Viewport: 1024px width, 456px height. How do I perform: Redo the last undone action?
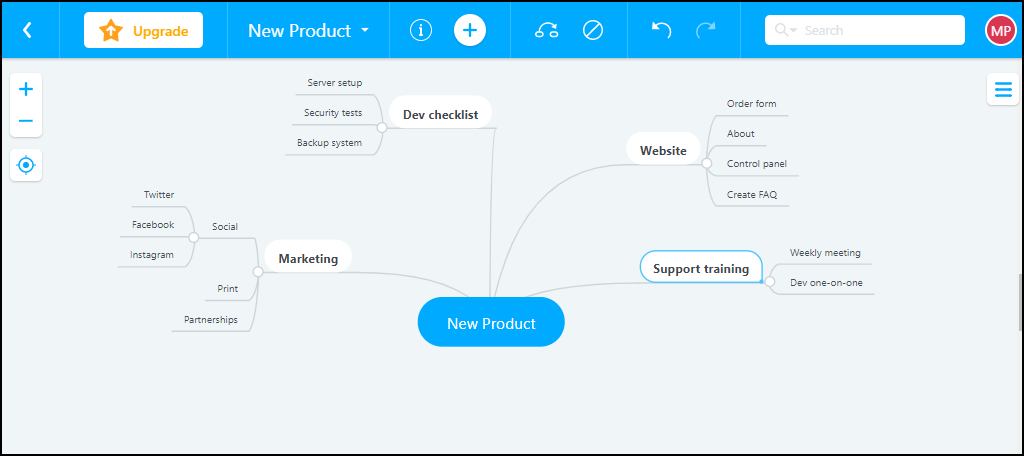(705, 30)
